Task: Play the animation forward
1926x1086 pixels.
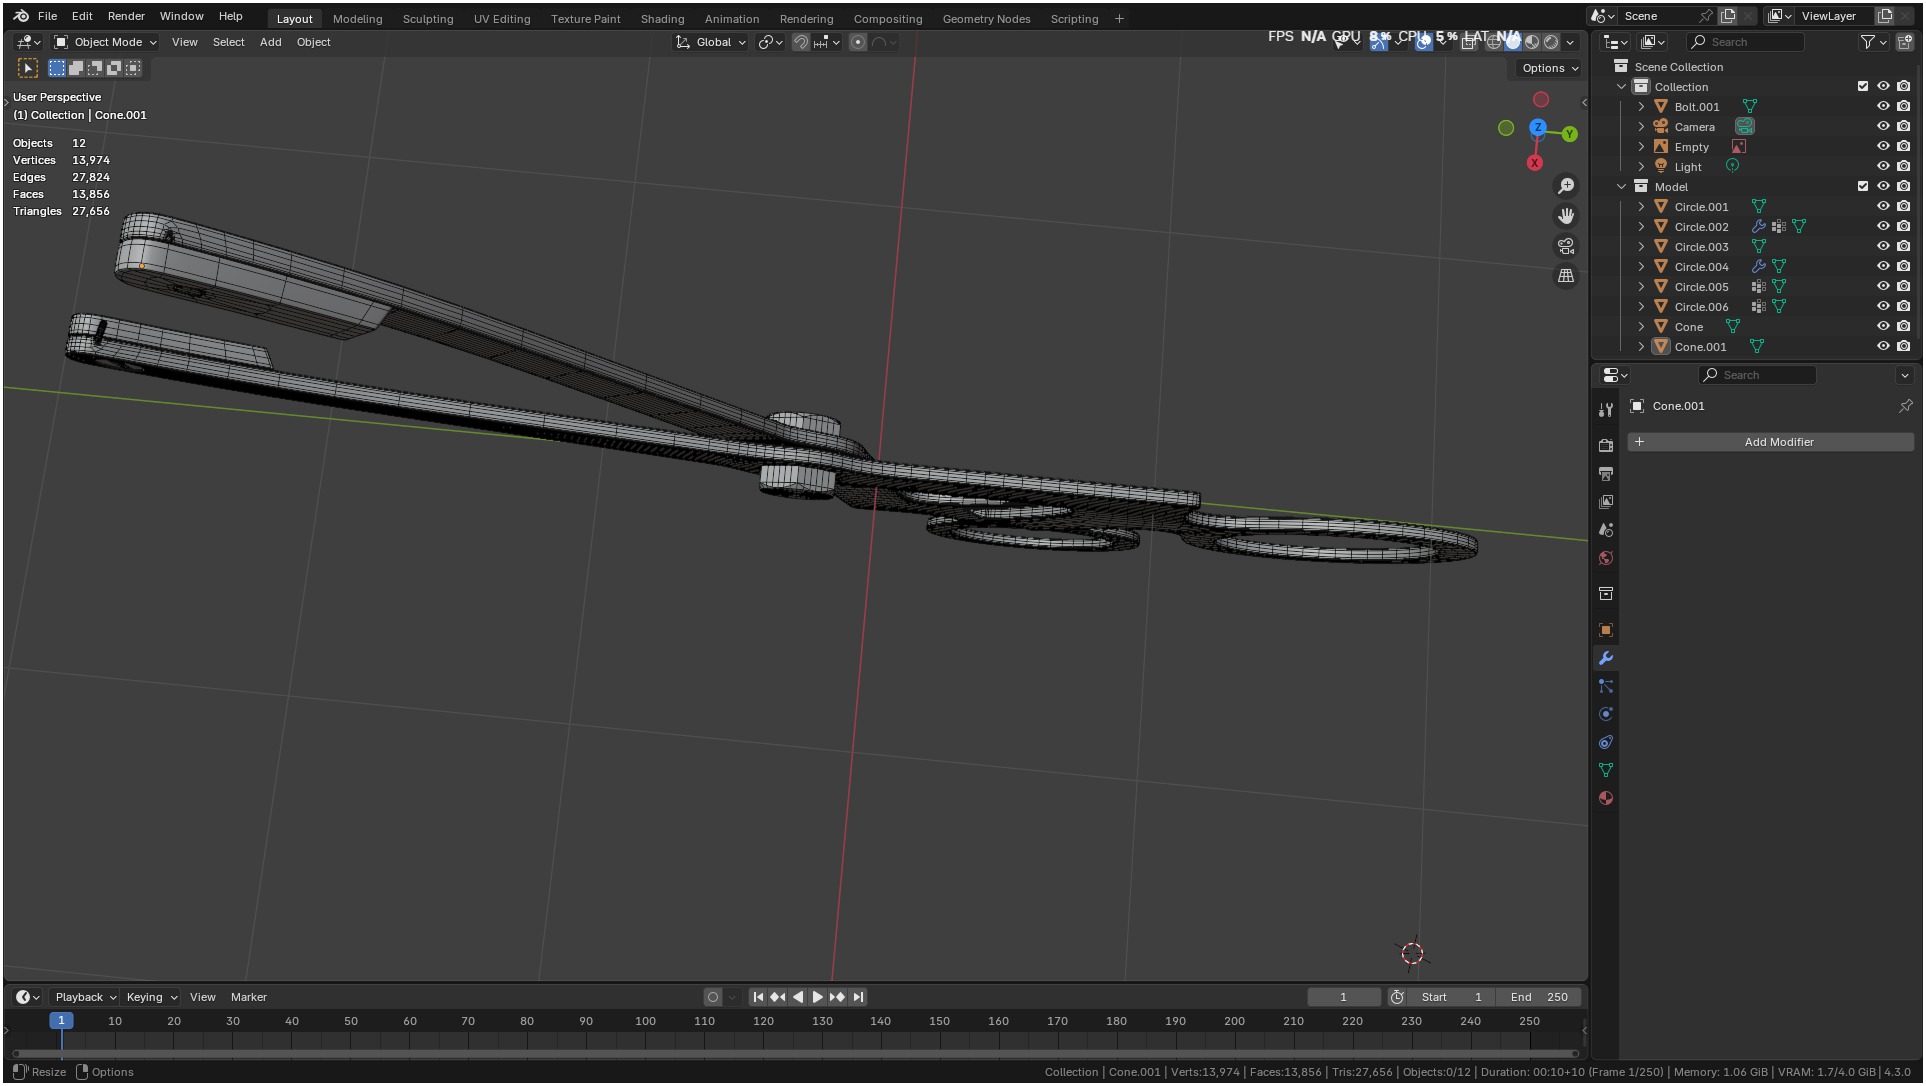Action: pos(818,997)
